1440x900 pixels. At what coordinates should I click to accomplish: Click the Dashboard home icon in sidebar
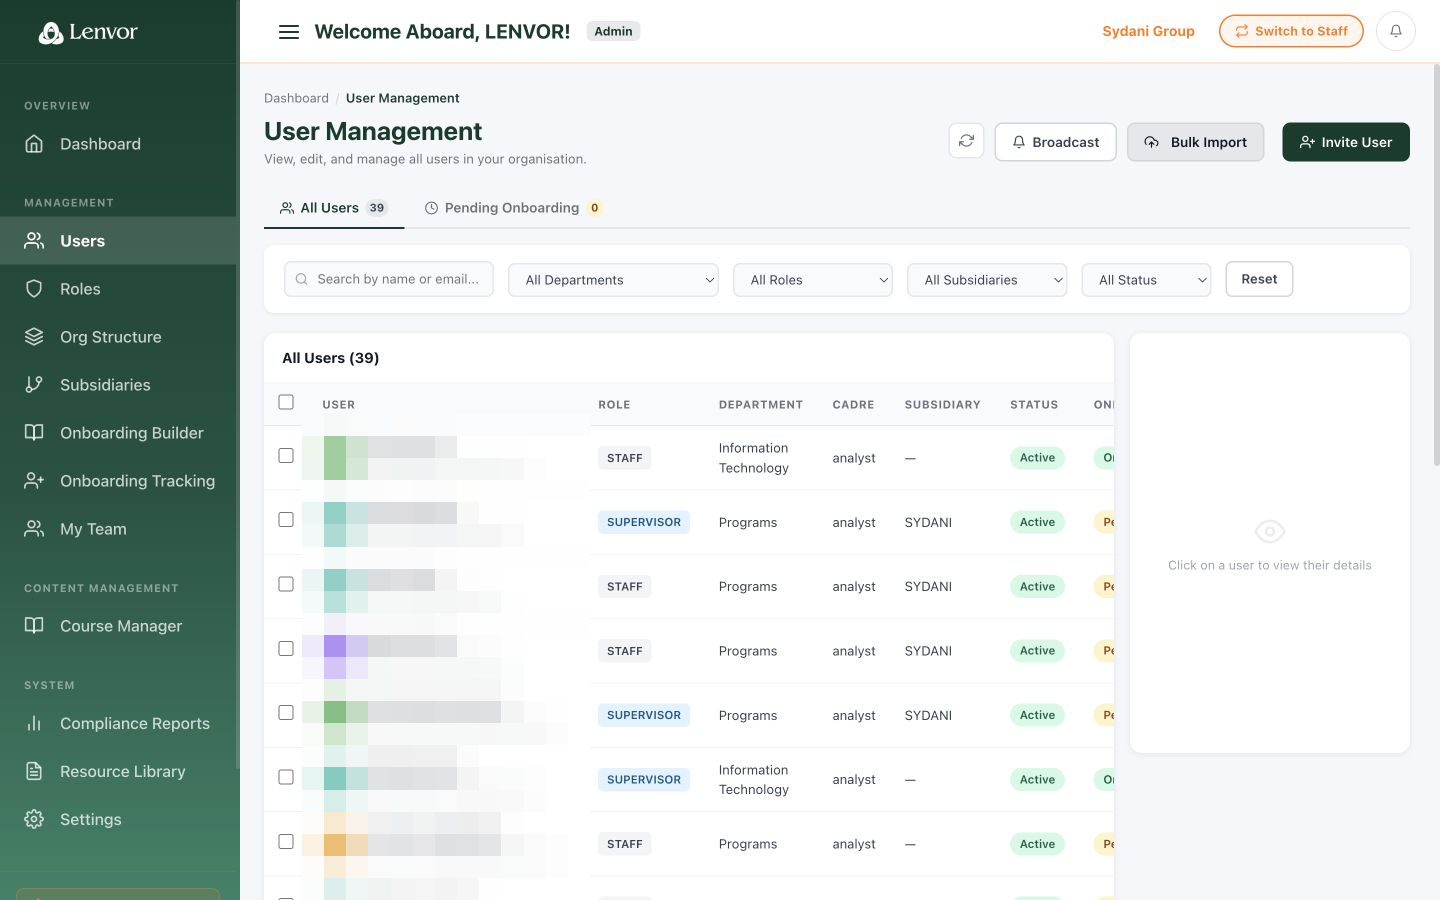click(x=34, y=144)
